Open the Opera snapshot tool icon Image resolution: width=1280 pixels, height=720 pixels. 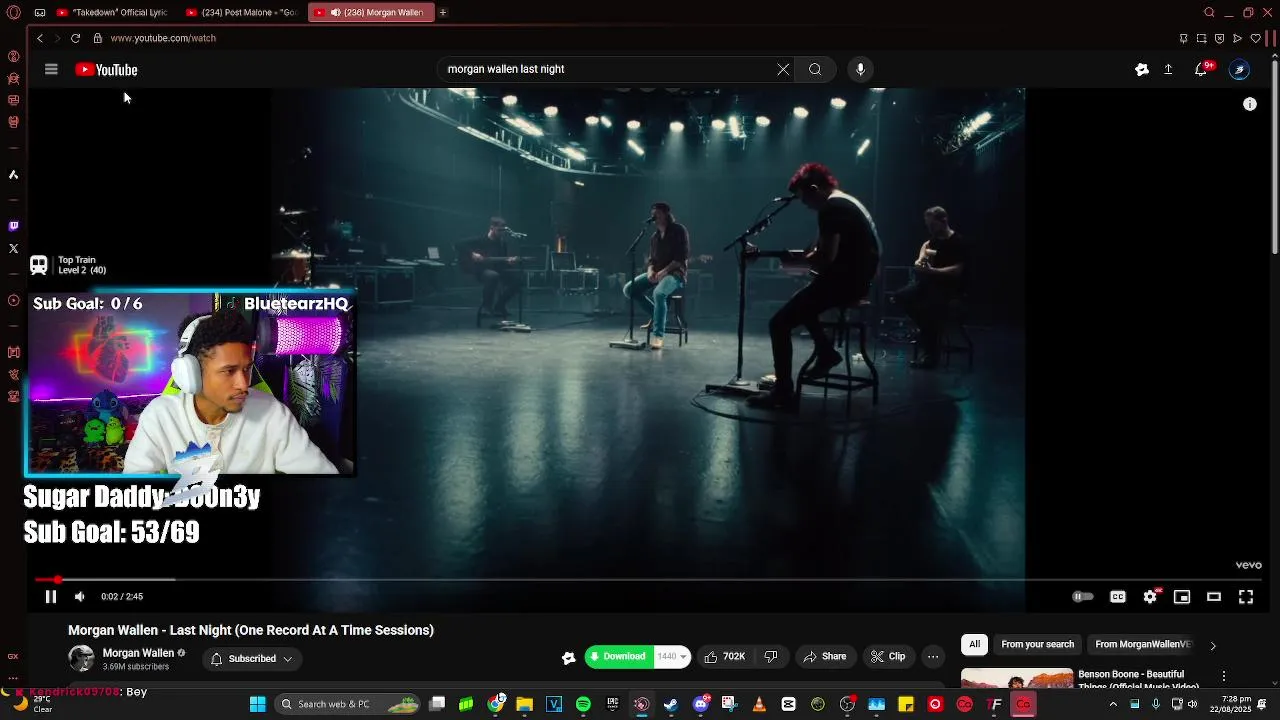click(x=1201, y=38)
